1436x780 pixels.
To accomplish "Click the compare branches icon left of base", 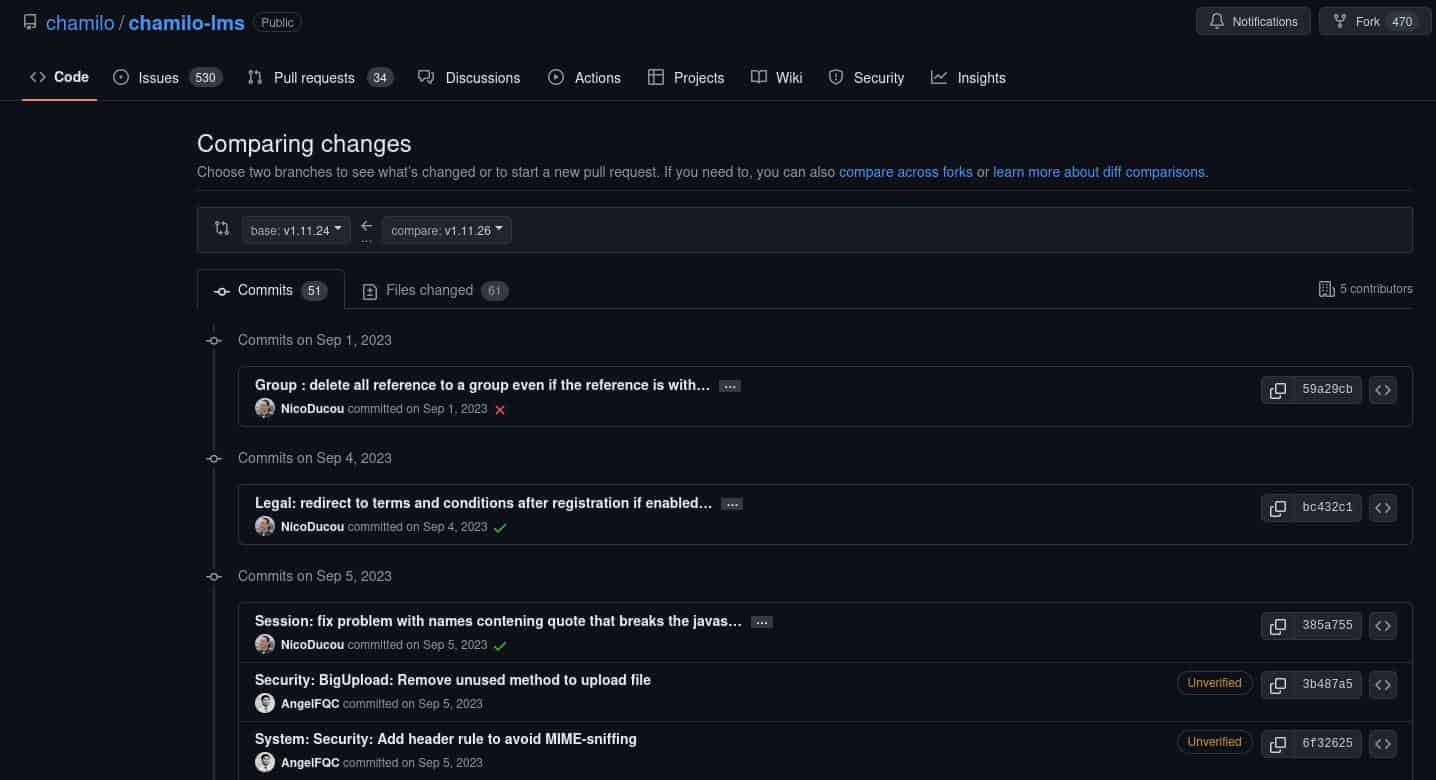I will pos(222,229).
